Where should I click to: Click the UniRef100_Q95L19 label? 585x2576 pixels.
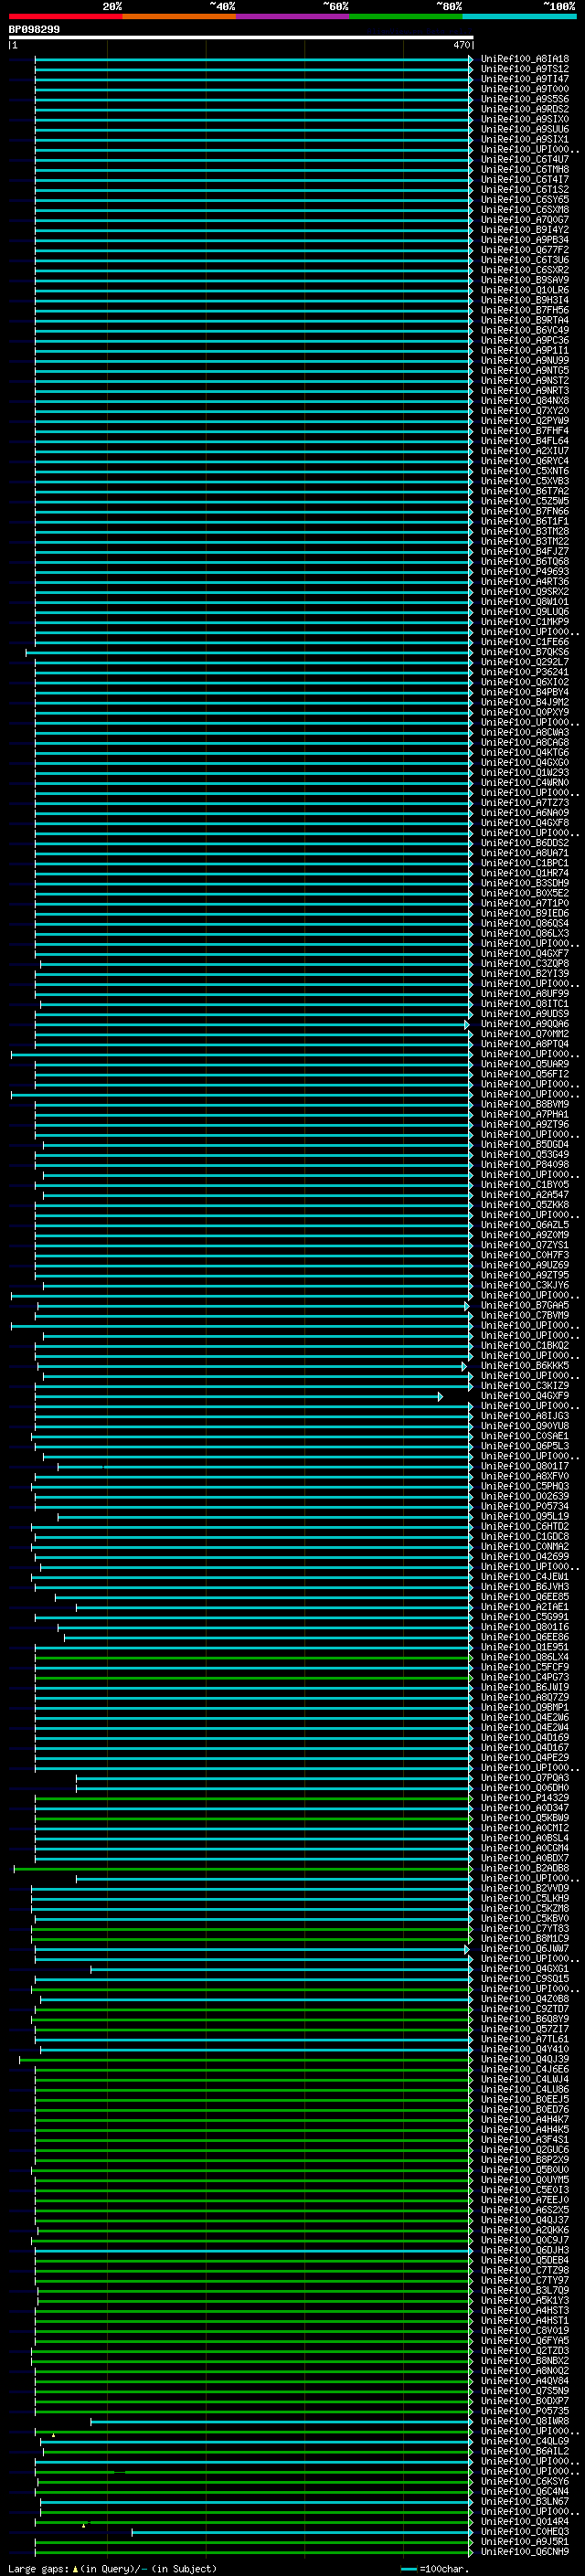[x=525, y=1517]
